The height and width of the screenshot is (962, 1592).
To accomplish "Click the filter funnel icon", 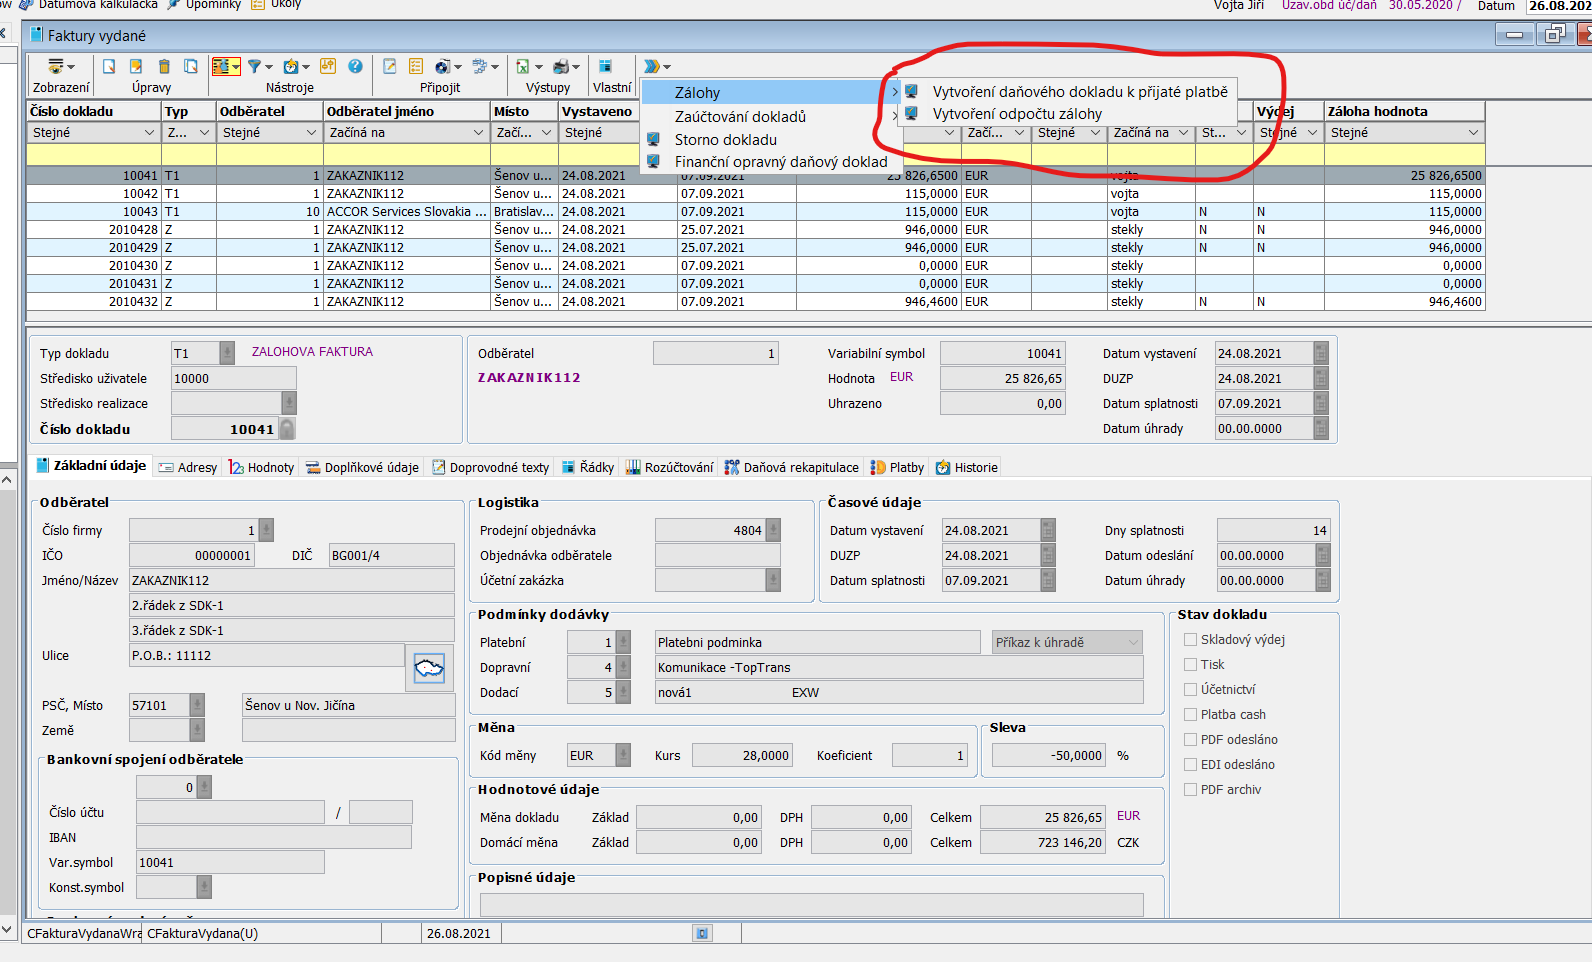I will click(255, 66).
